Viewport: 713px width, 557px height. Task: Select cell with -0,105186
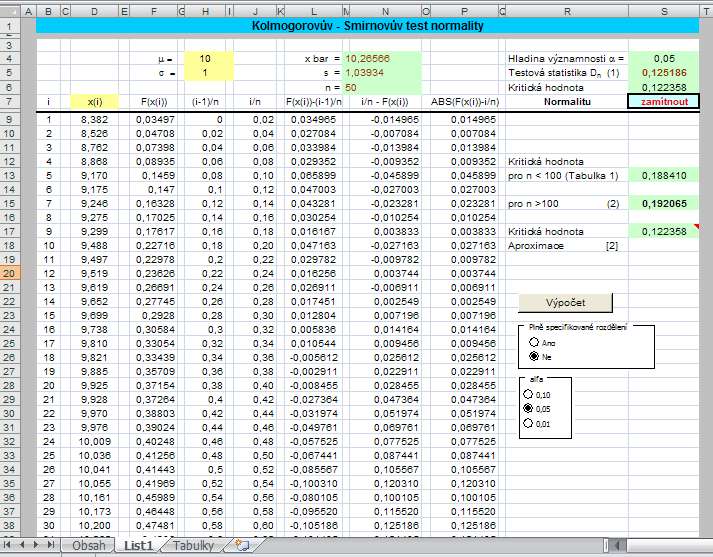tap(314, 526)
